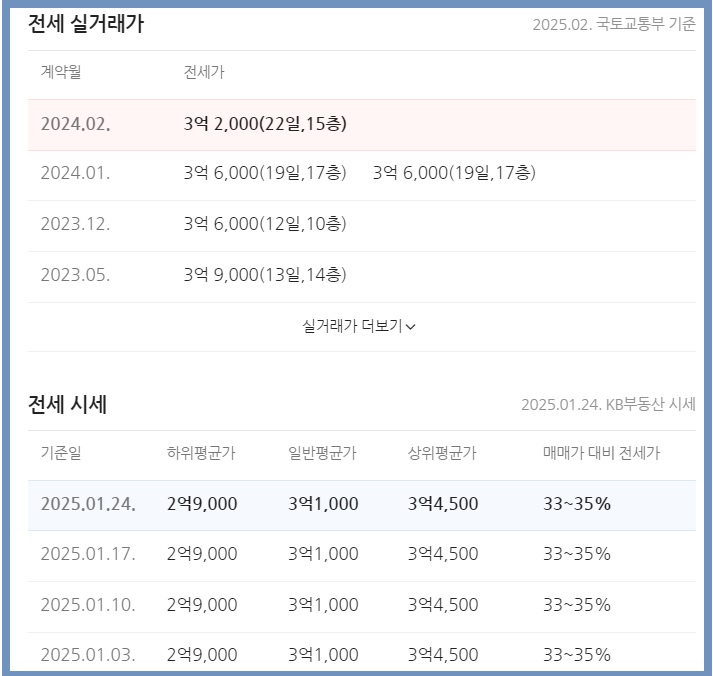Click the 전세 시세 section heading

tap(67, 404)
